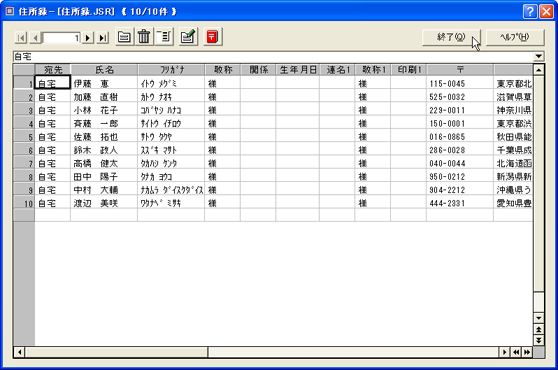
Task: Click the horizontal scrollbar thumb
Action: tap(116, 352)
